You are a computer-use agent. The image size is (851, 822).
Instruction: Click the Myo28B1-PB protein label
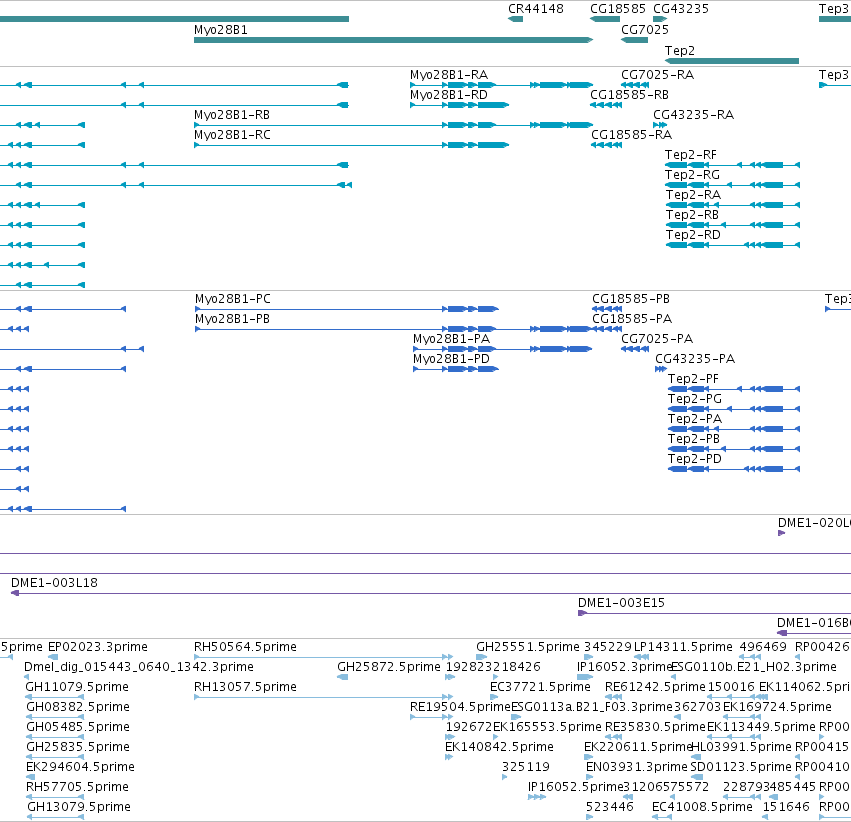pos(232,319)
